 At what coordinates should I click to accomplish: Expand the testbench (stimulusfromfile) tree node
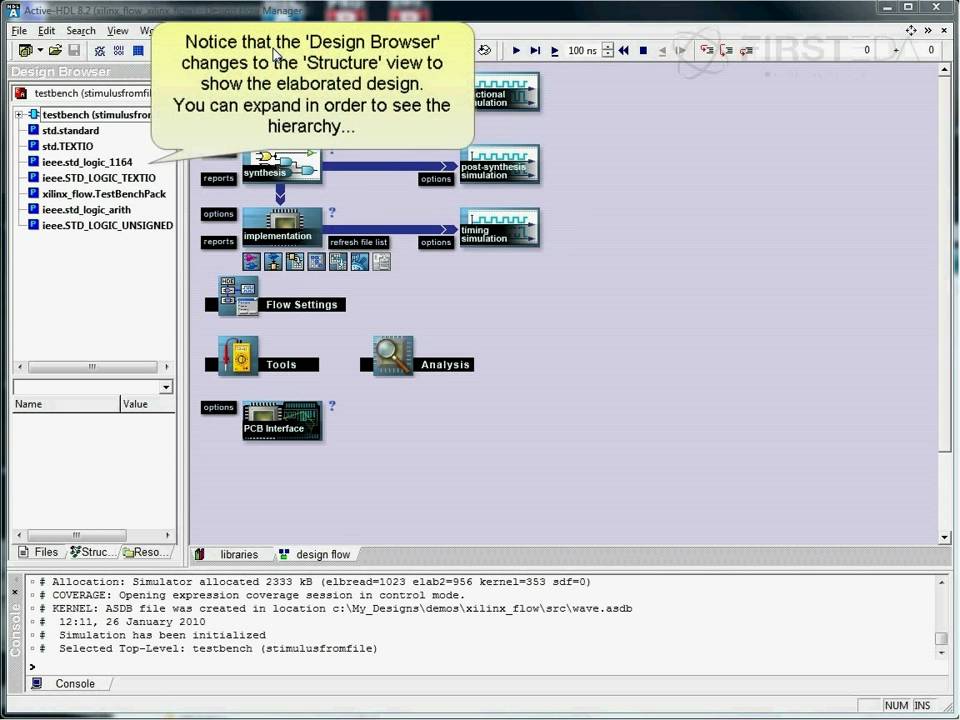(19, 114)
